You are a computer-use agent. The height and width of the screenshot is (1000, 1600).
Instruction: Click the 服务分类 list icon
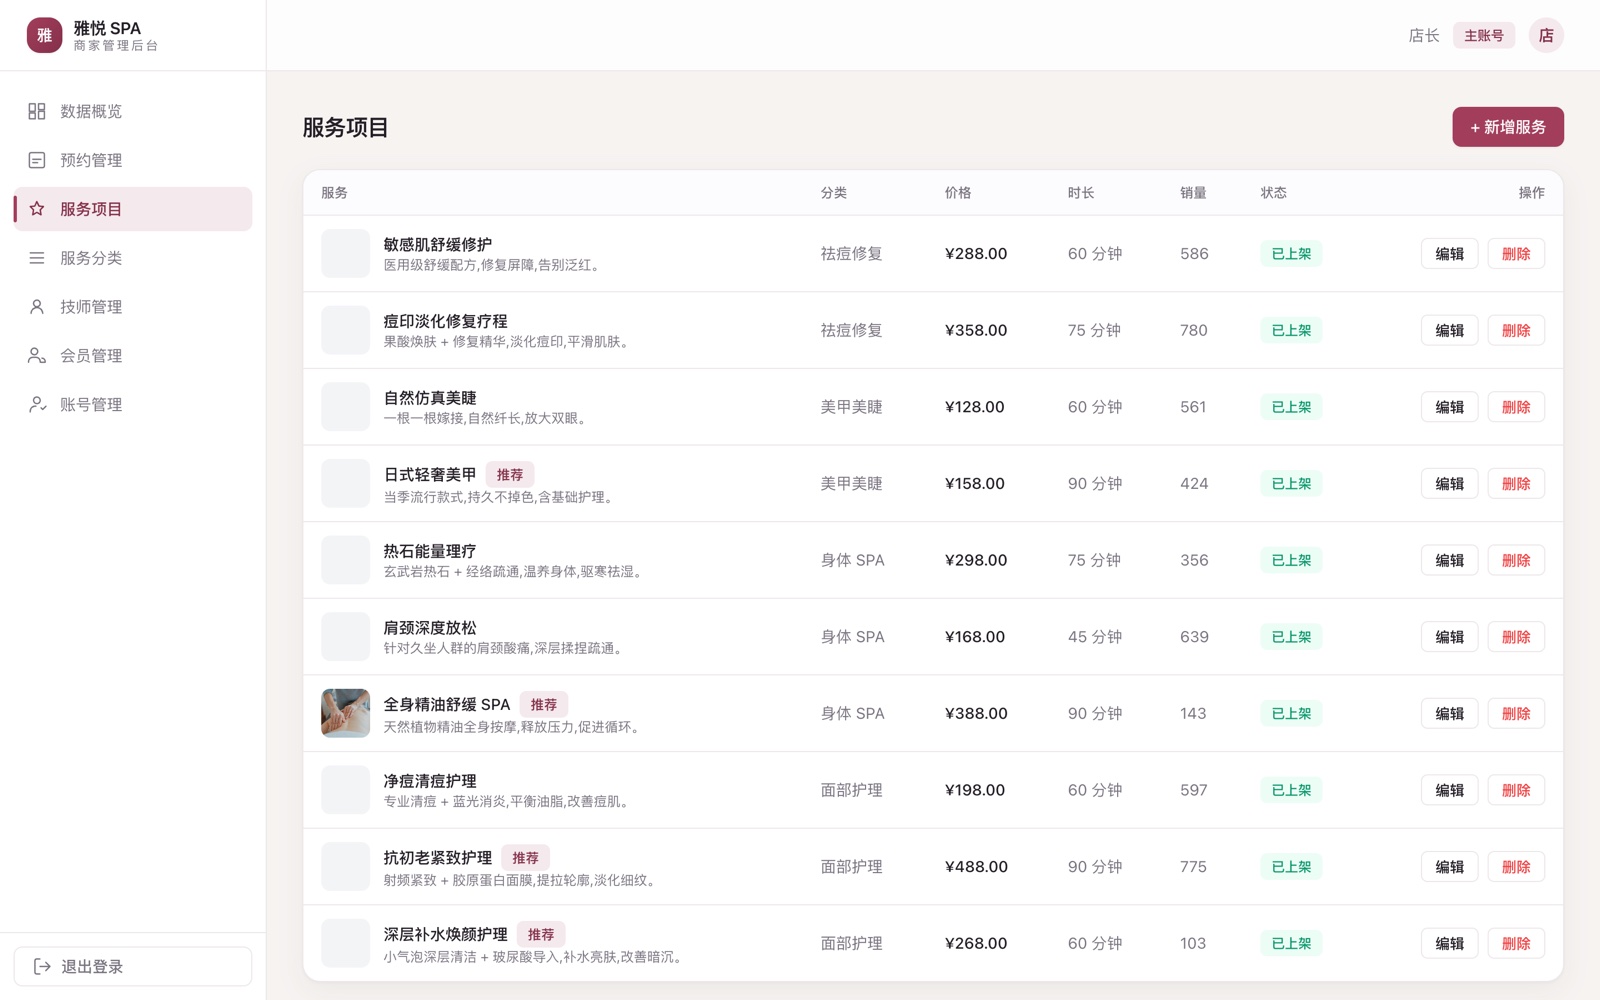tap(37, 258)
